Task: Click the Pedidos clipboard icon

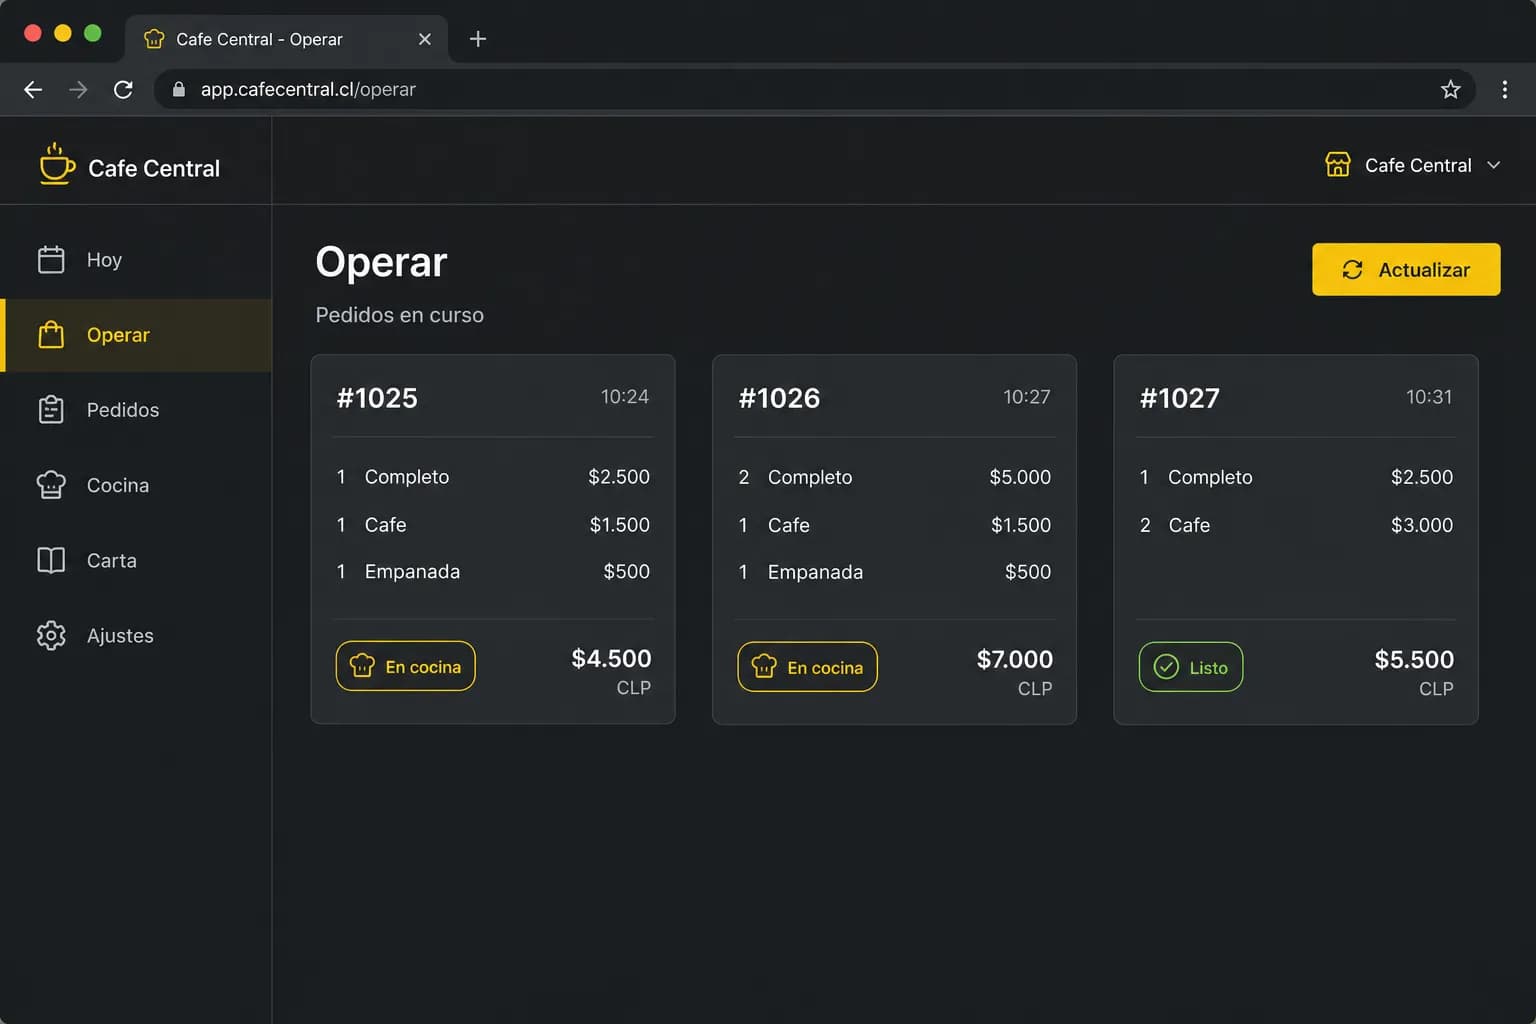Action: point(51,410)
